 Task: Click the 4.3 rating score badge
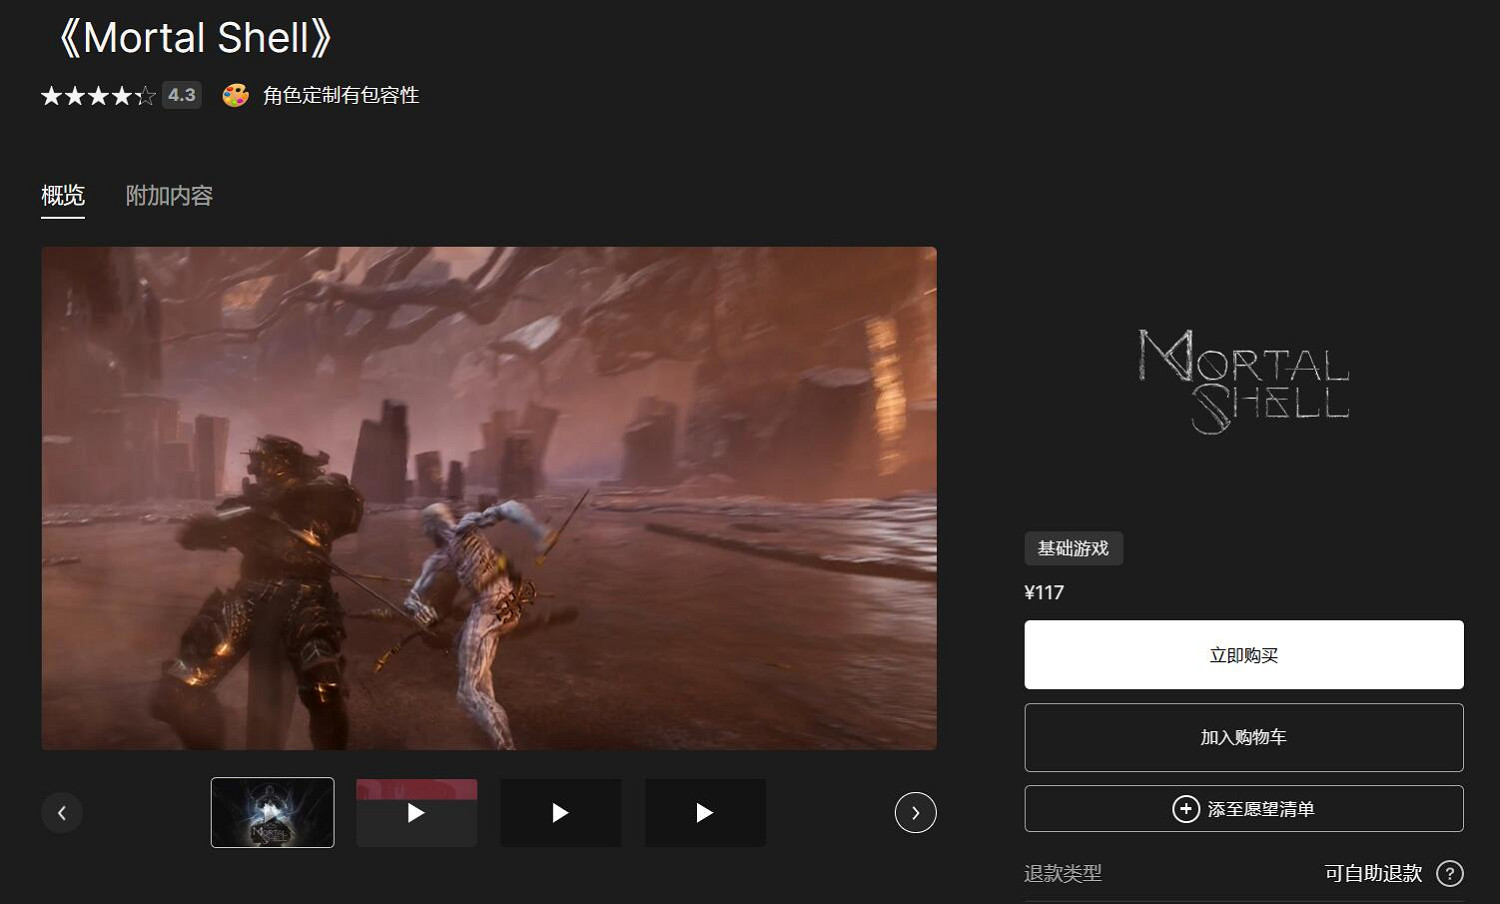tap(181, 95)
